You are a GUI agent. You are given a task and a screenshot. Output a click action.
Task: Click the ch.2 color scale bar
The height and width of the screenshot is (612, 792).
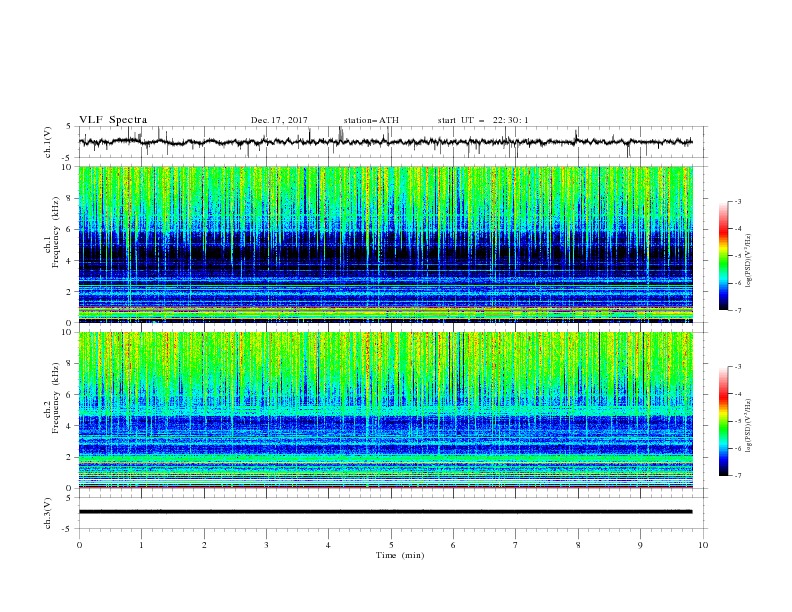pos(724,421)
